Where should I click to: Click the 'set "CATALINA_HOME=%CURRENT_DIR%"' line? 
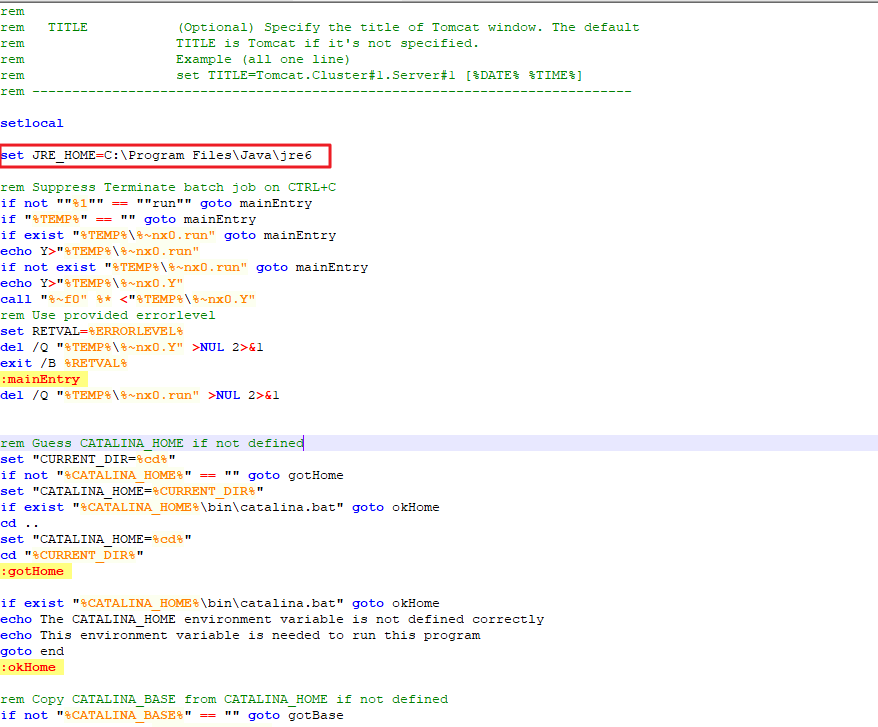132,491
